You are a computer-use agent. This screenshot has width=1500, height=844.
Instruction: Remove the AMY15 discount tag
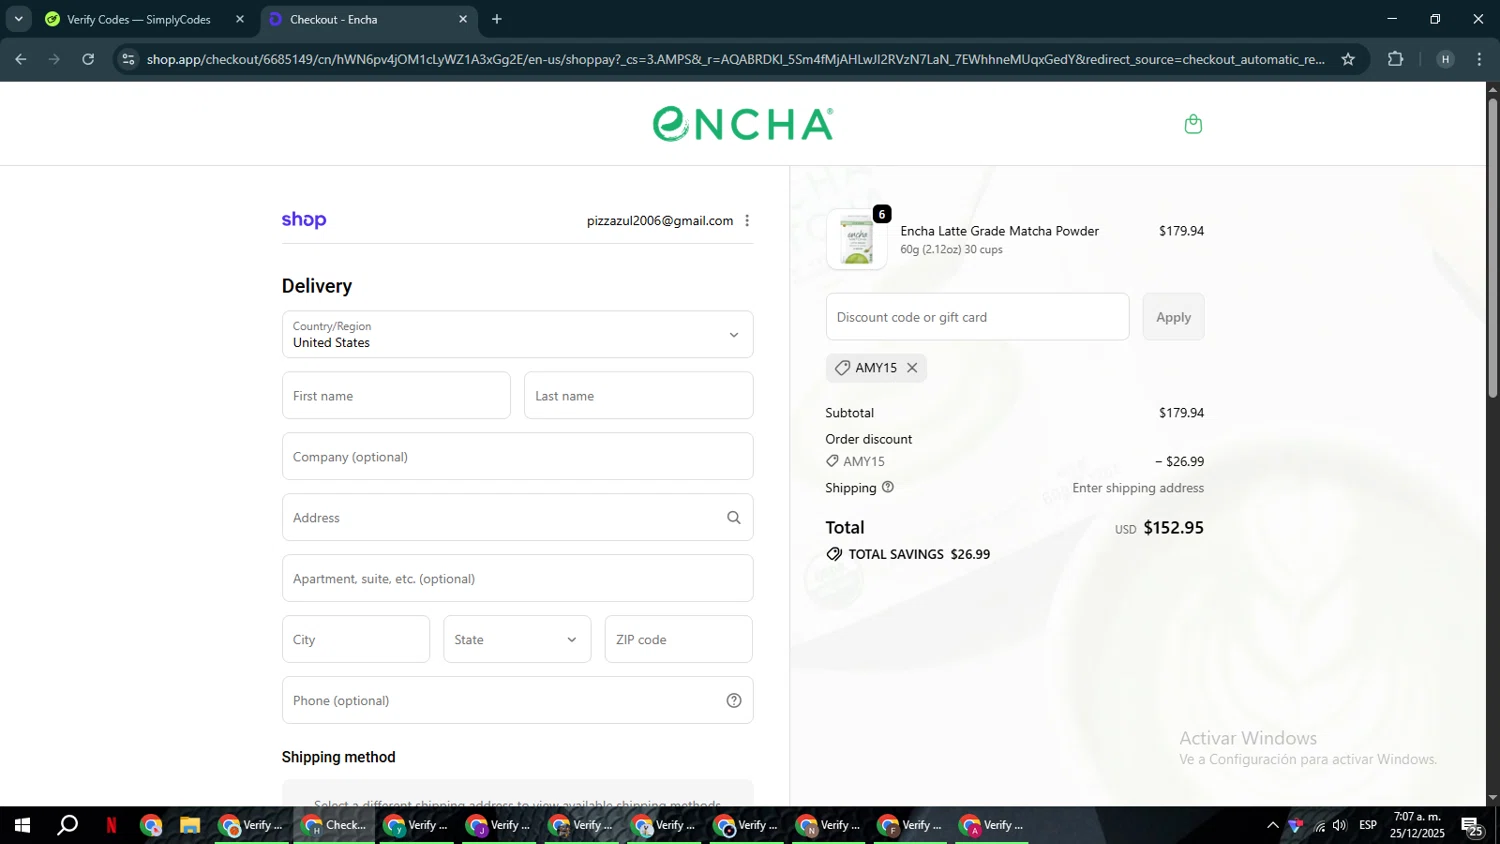click(x=912, y=368)
